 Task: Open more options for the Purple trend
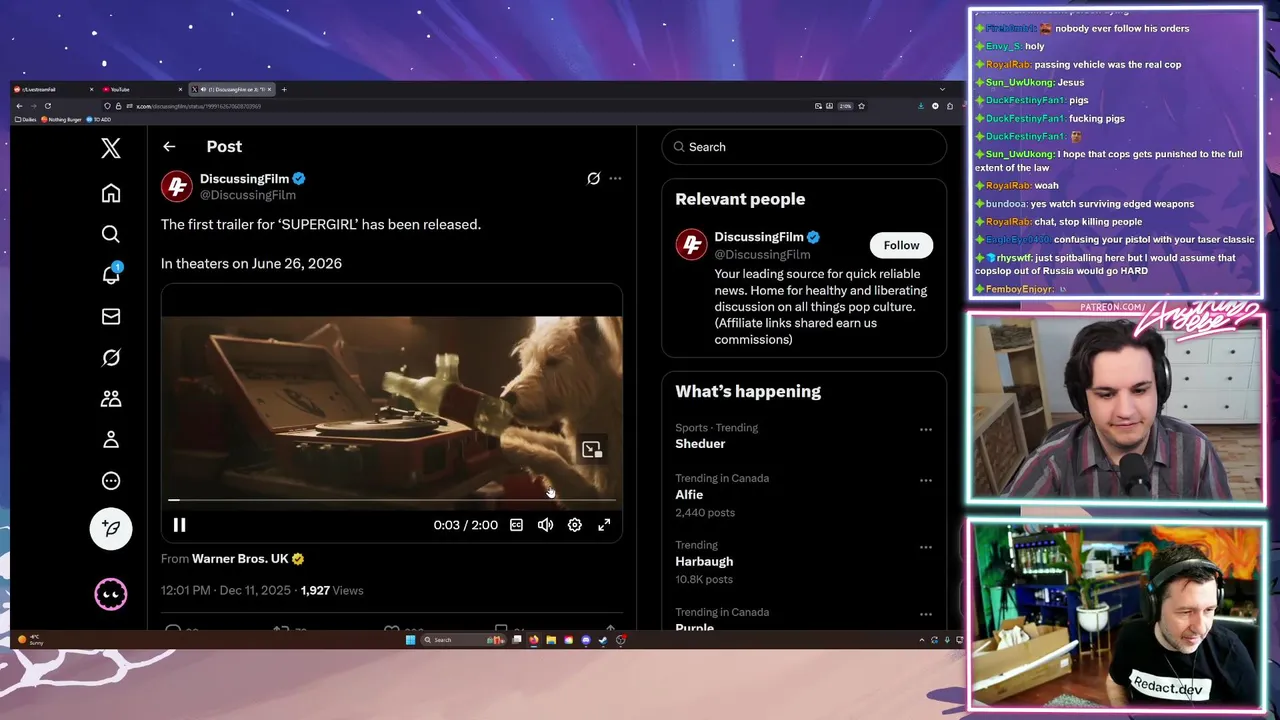(926, 614)
